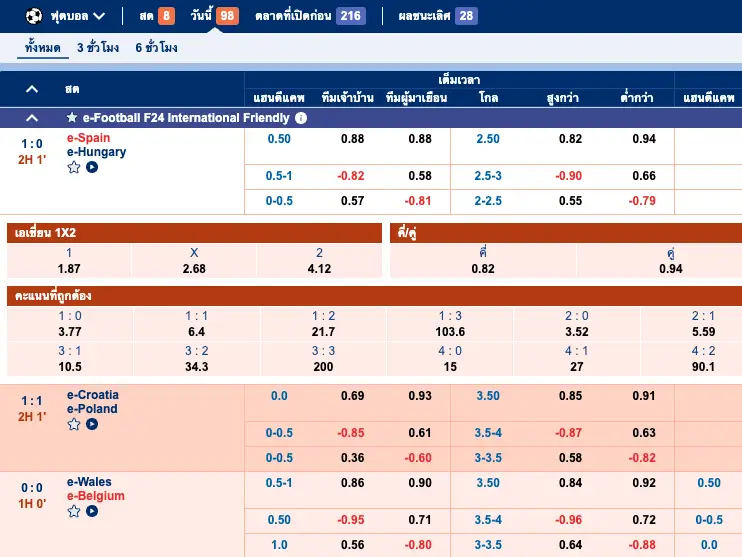Open the ตลาดที่เปิดก่อน early market tab
The width and height of the screenshot is (742, 557).
(x=310, y=16)
